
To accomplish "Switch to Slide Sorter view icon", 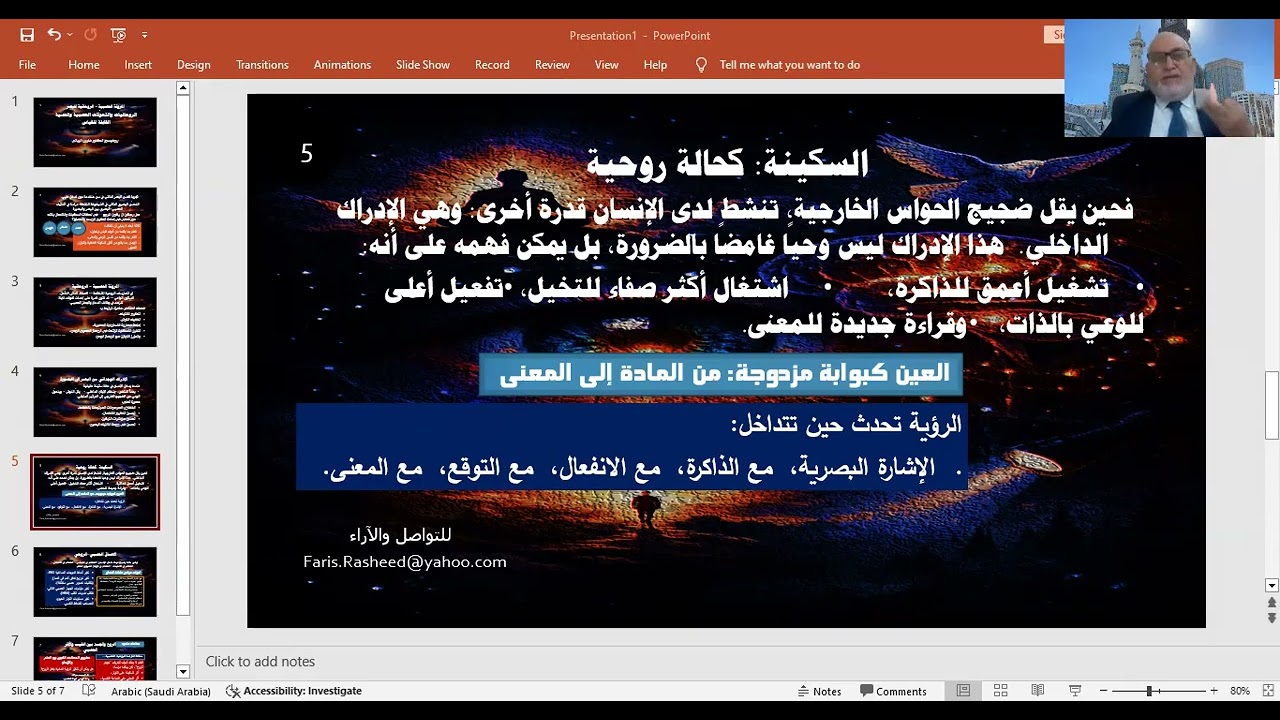I will [1000, 691].
